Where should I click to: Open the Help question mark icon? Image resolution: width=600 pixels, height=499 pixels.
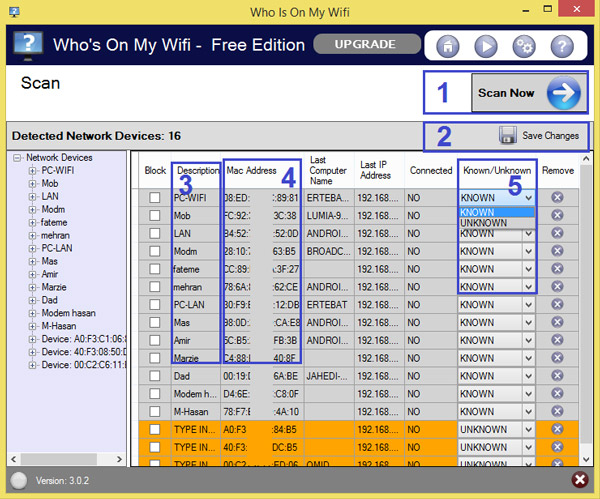562,46
